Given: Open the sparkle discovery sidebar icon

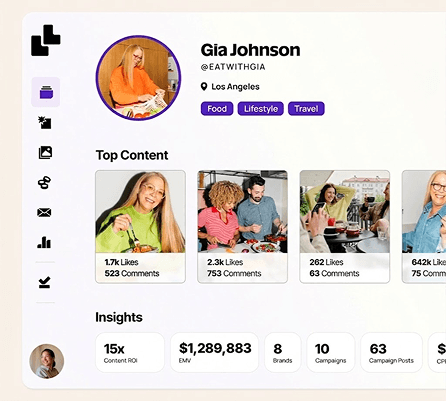Looking at the screenshot, I should click(x=45, y=122).
